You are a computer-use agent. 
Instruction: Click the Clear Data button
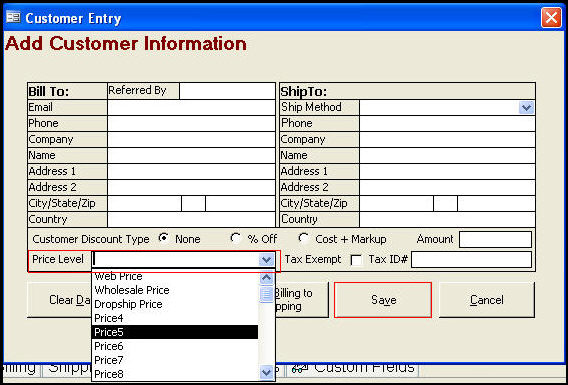60,300
